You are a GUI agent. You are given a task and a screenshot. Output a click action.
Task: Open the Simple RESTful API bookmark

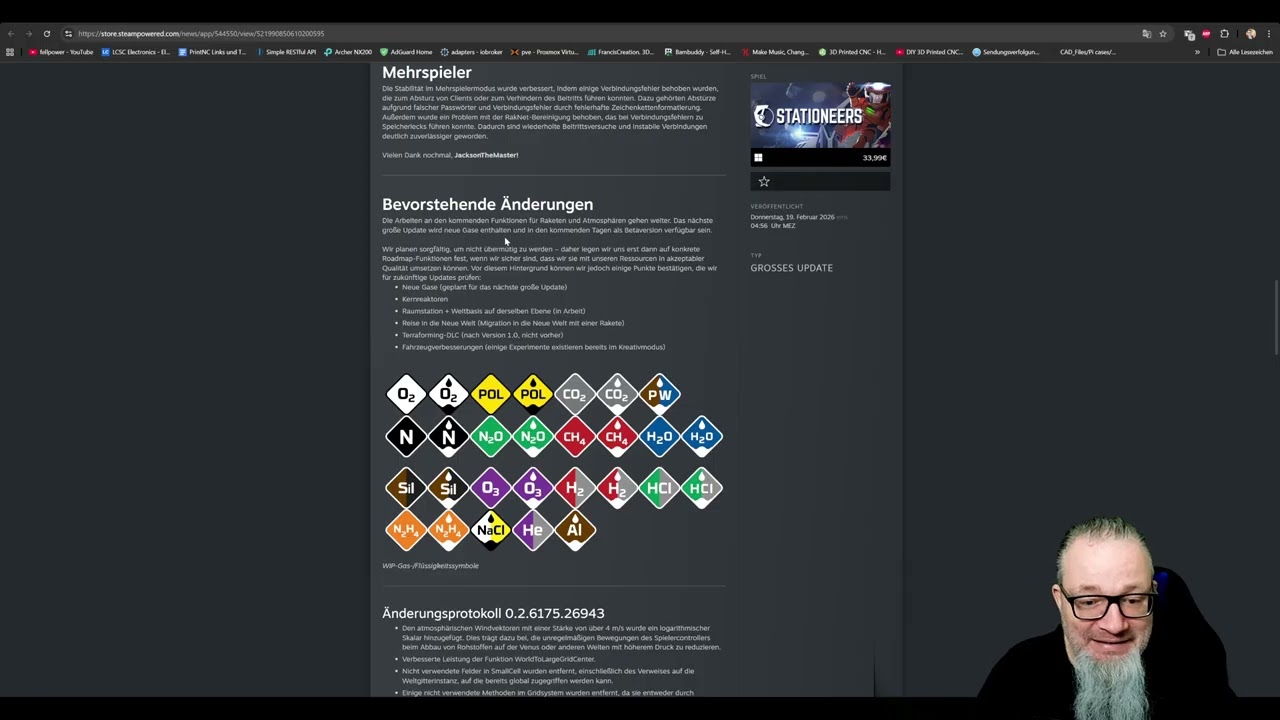[x=286, y=52]
